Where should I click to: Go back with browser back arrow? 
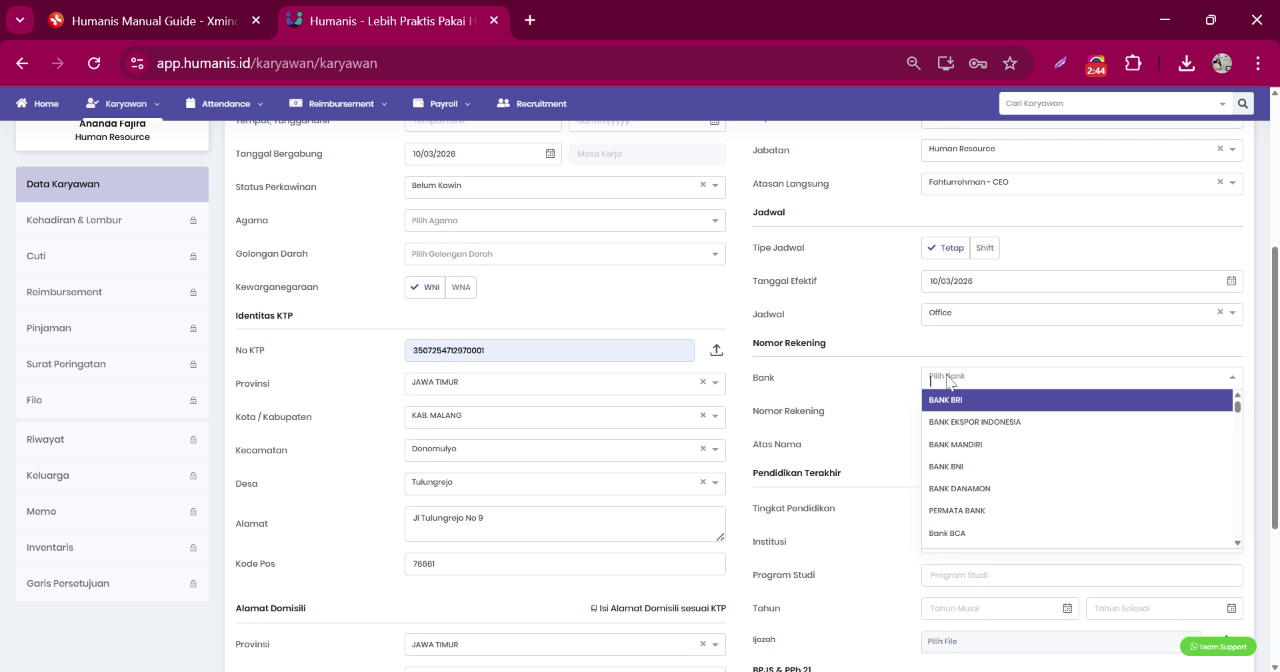[x=22, y=63]
